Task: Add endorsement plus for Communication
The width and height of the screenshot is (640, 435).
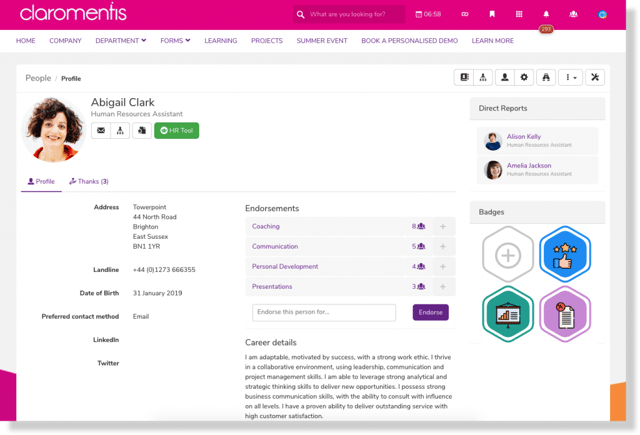Action: point(443,246)
